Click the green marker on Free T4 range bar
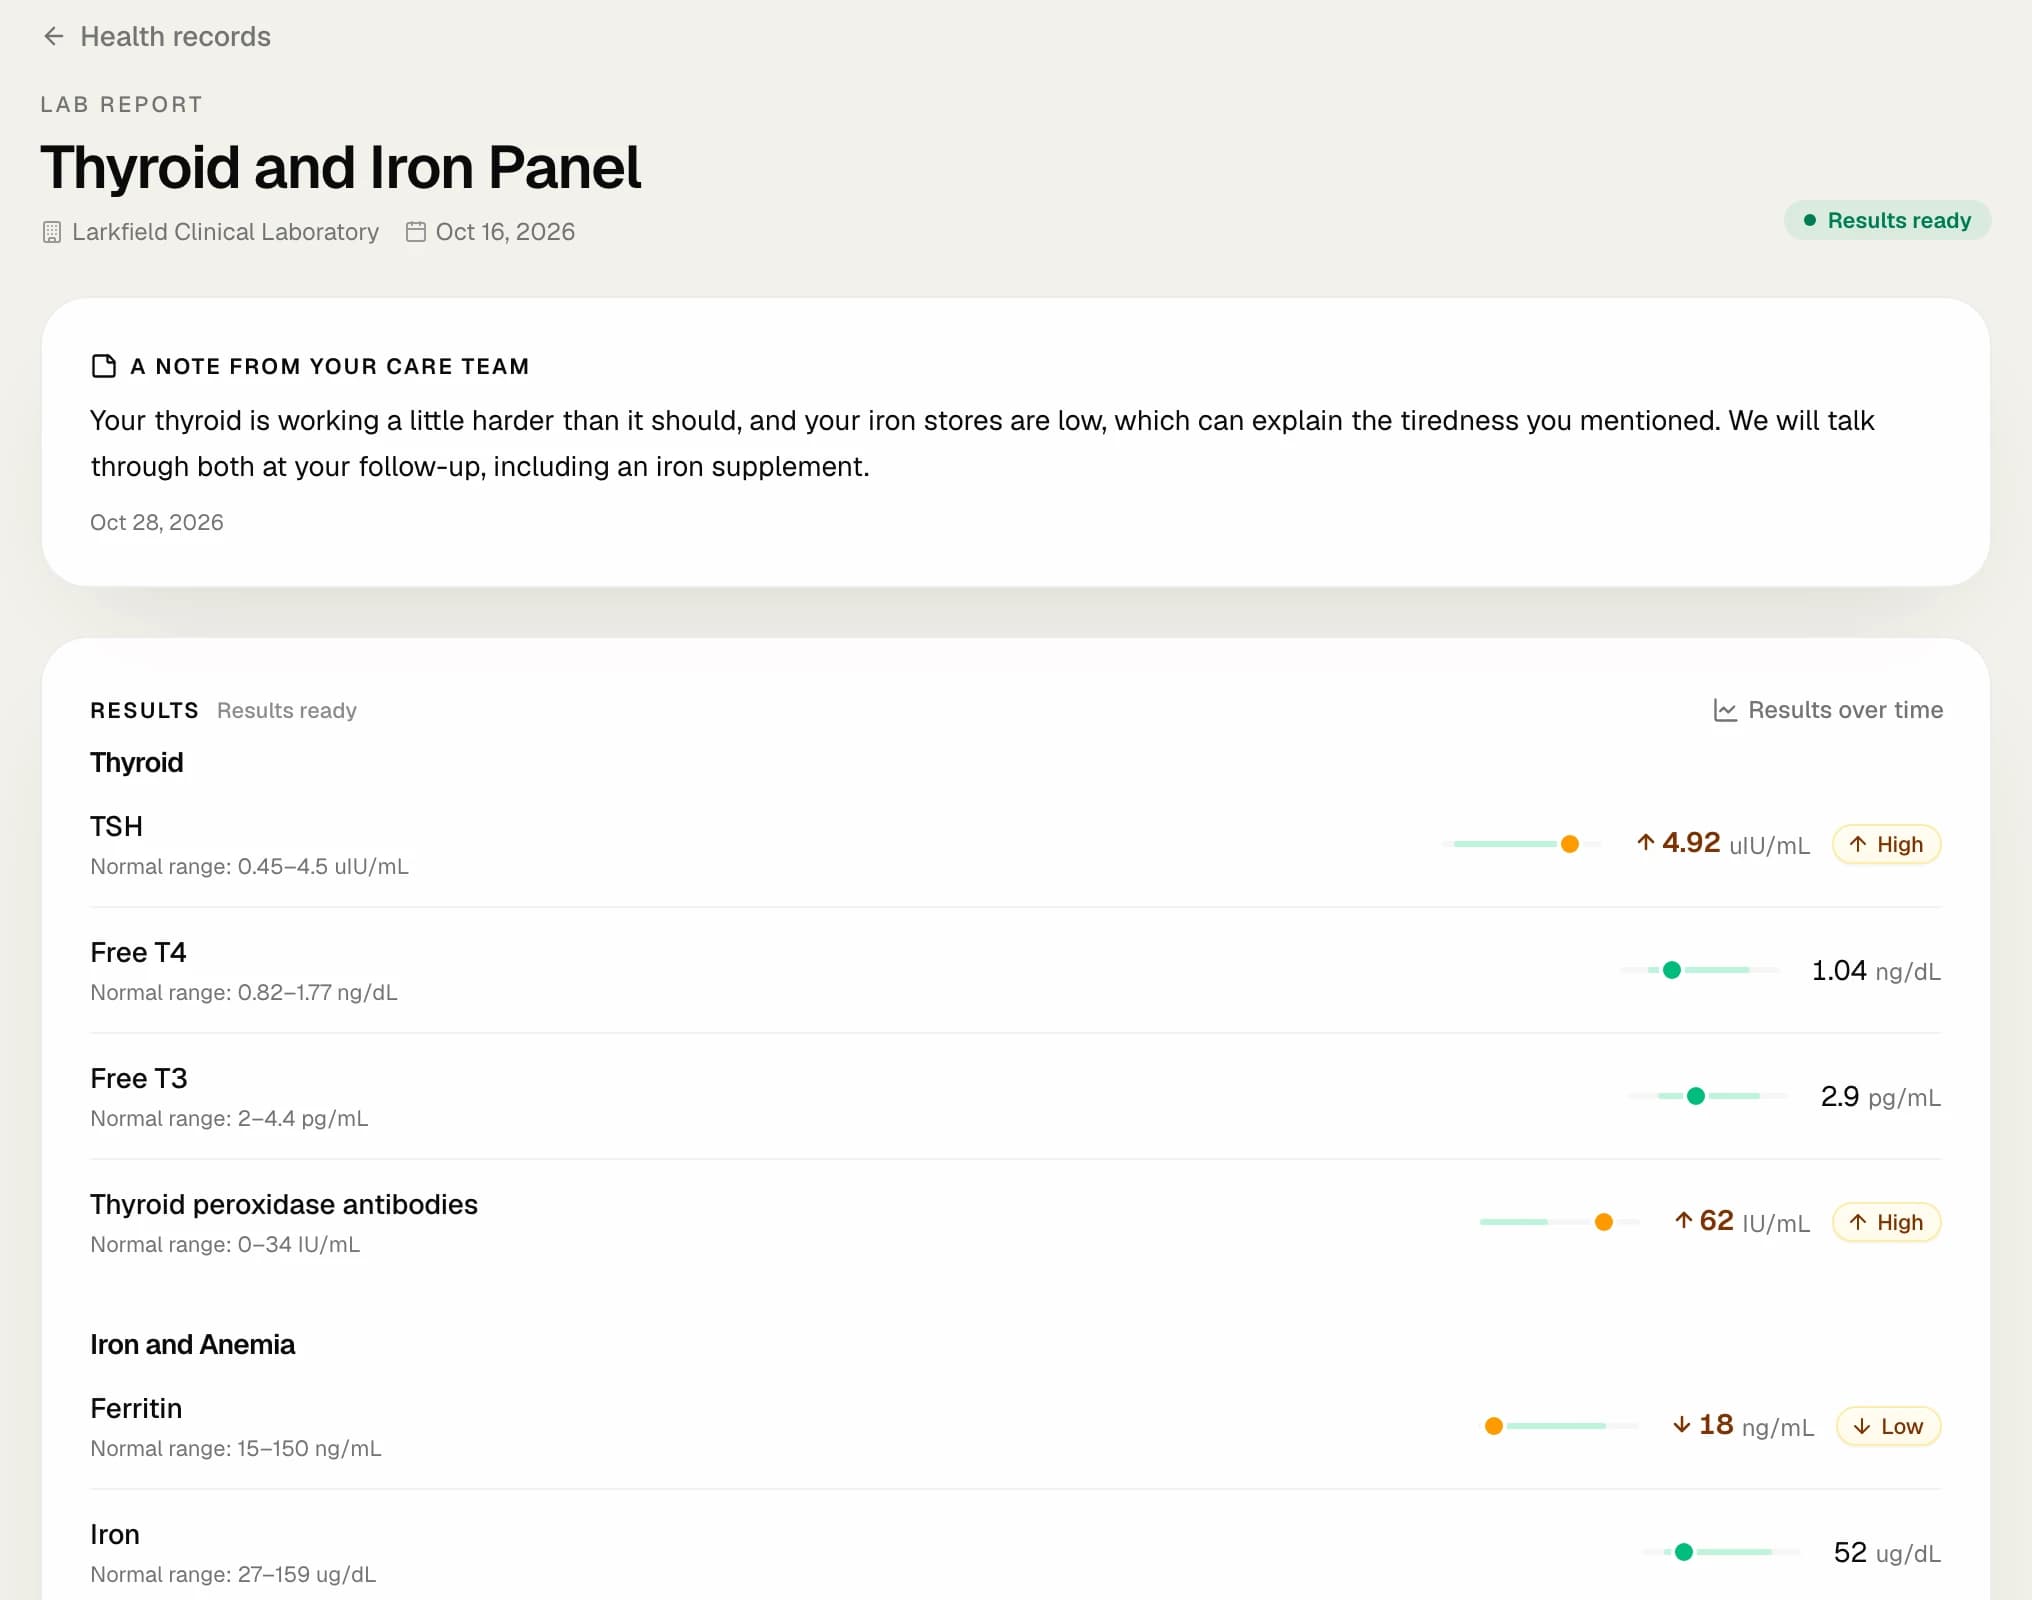The height and width of the screenshot is (1600, 2032). coord(1672,970)
